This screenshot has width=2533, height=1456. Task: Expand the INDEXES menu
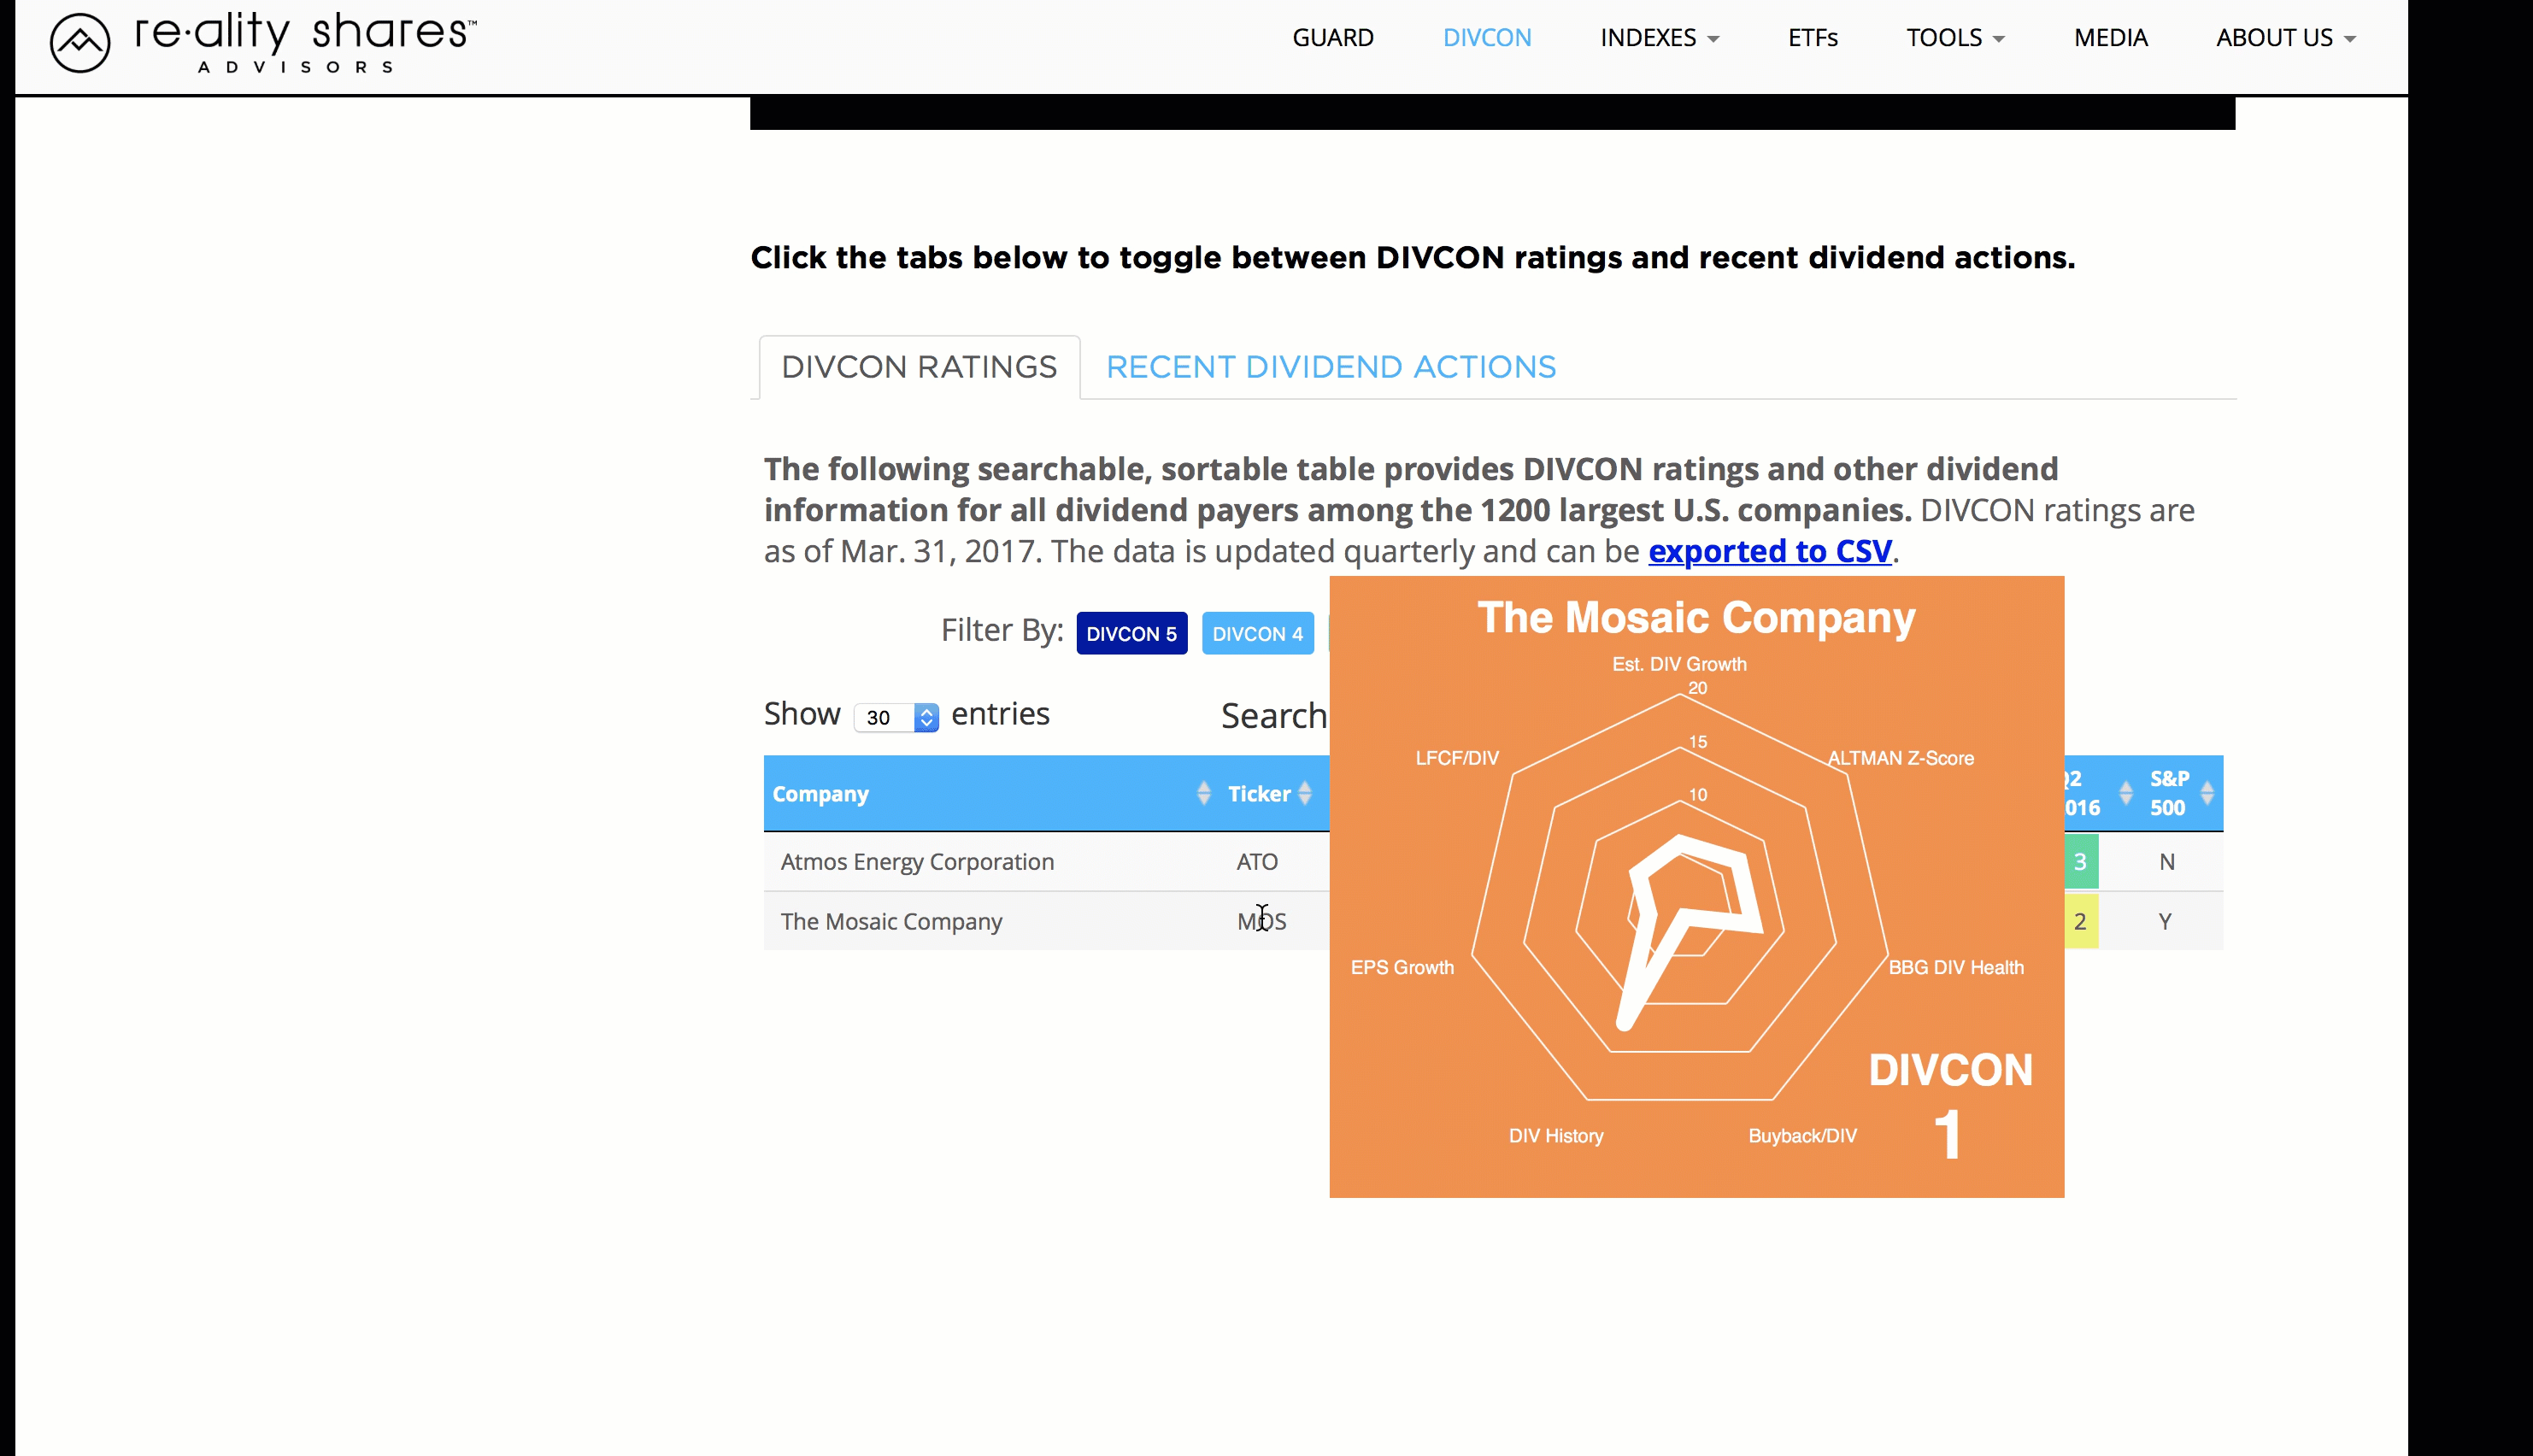[x=1658, y=37]
